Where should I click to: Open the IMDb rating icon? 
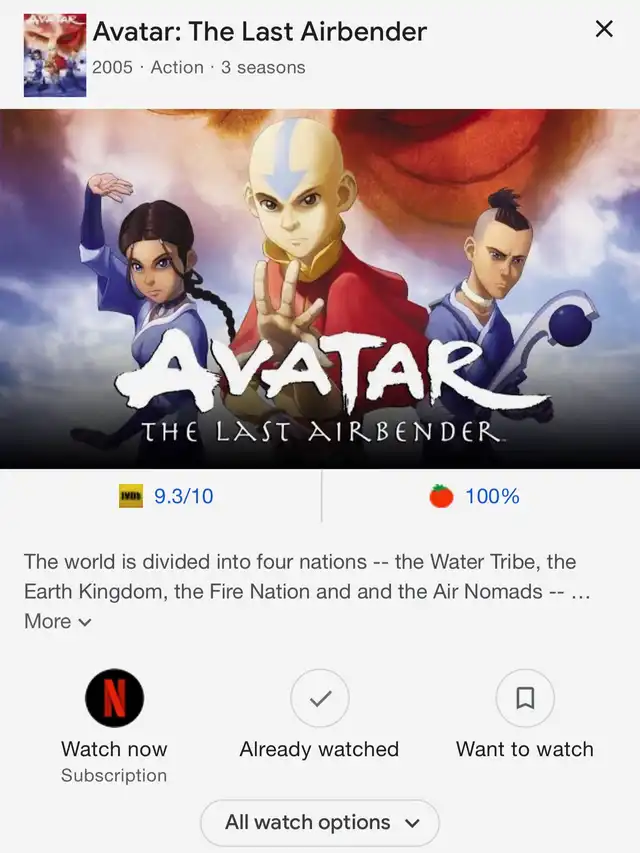[x=131, y=496]
